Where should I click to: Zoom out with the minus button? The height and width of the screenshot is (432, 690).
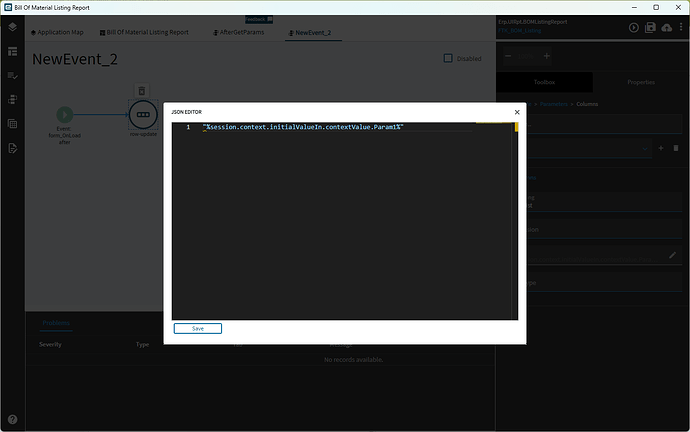coord(508,56)
